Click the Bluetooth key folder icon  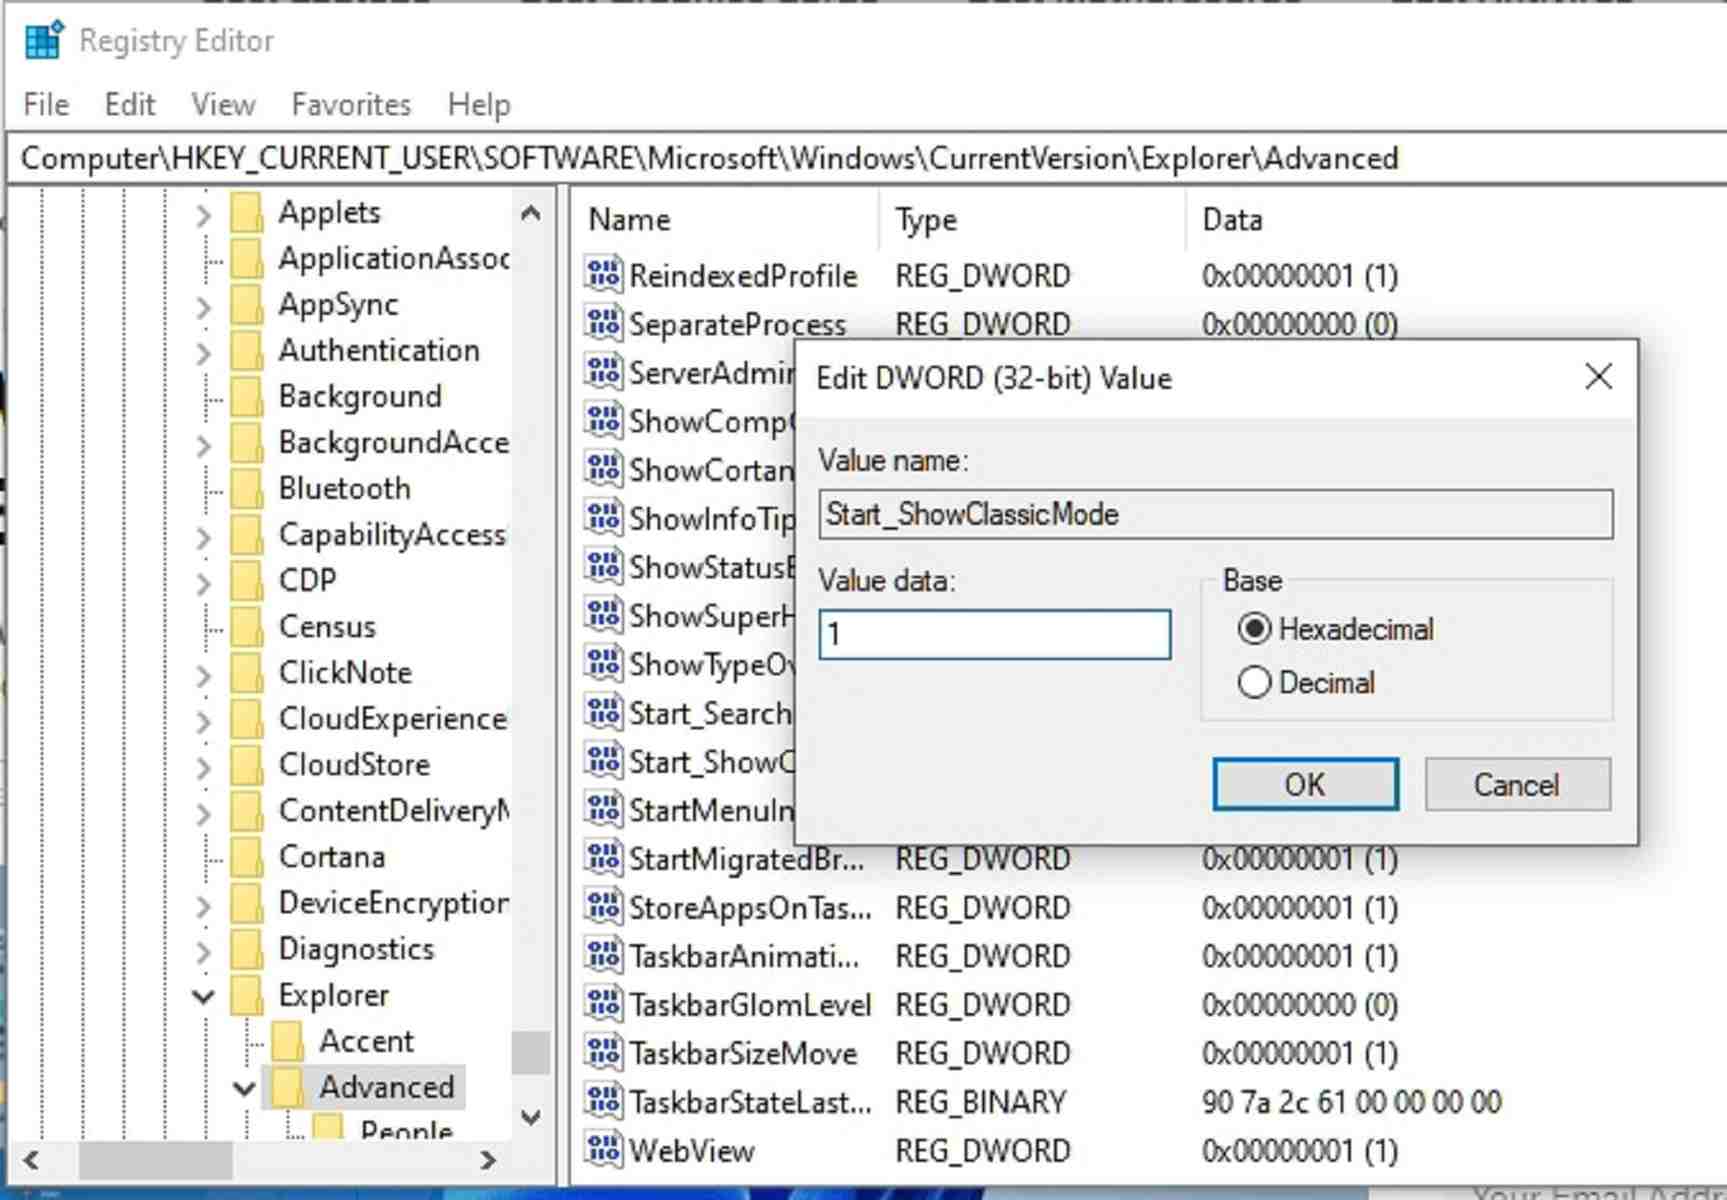pyautogui.click(x=247, y=488)
